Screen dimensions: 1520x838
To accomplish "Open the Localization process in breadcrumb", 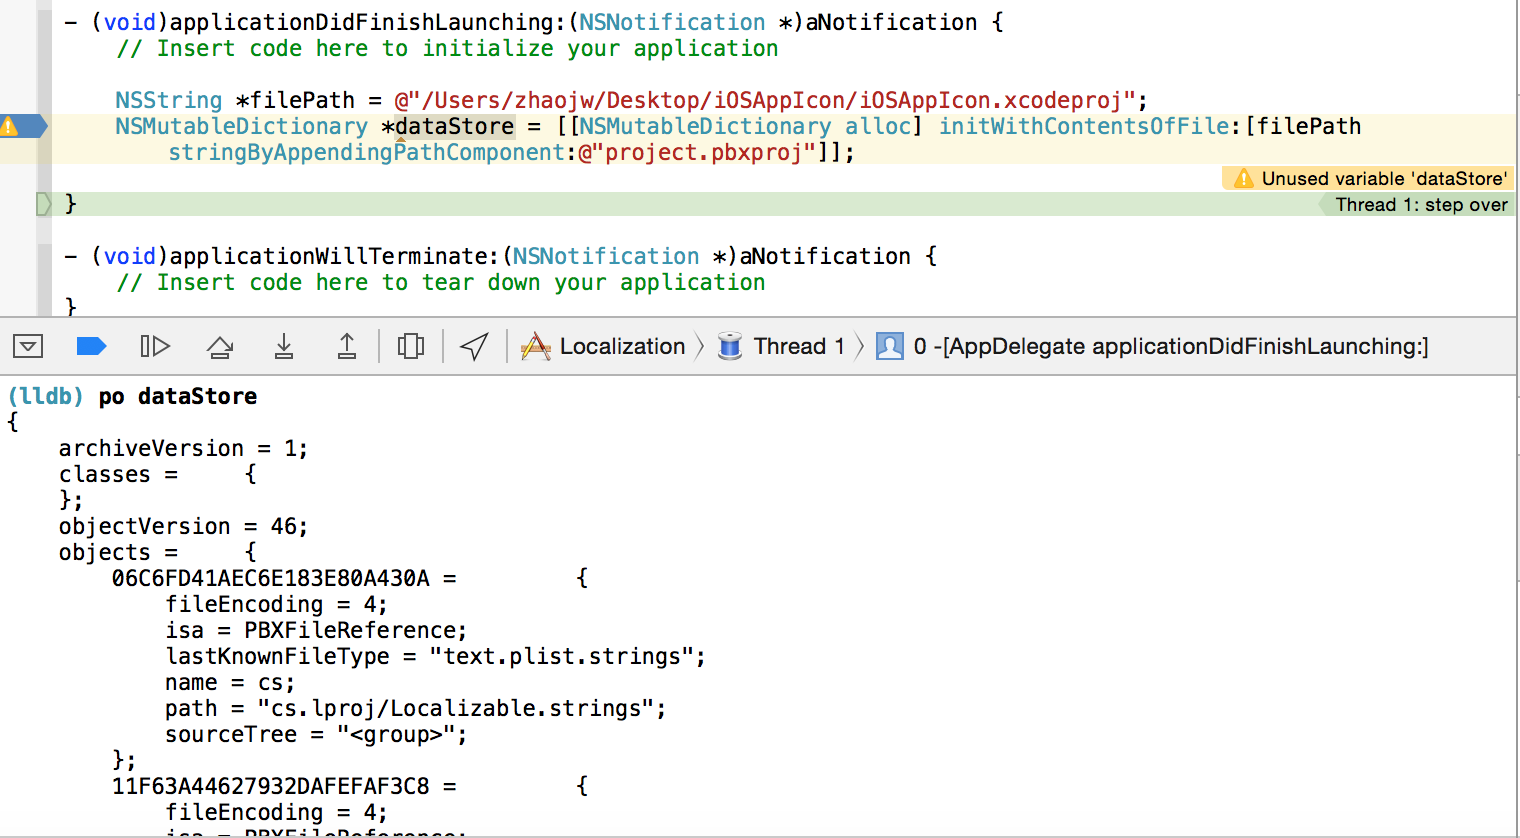I will [x=622, y=346].
